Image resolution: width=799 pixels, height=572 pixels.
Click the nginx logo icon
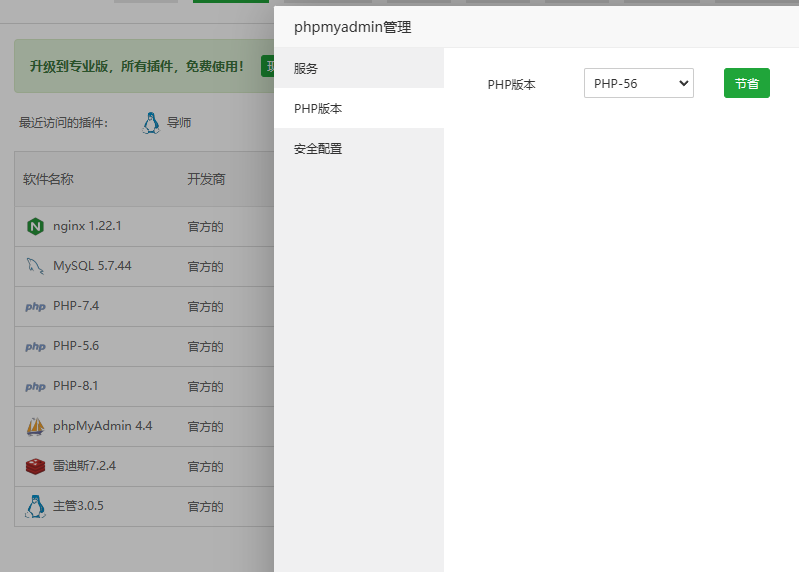[35, 226]
